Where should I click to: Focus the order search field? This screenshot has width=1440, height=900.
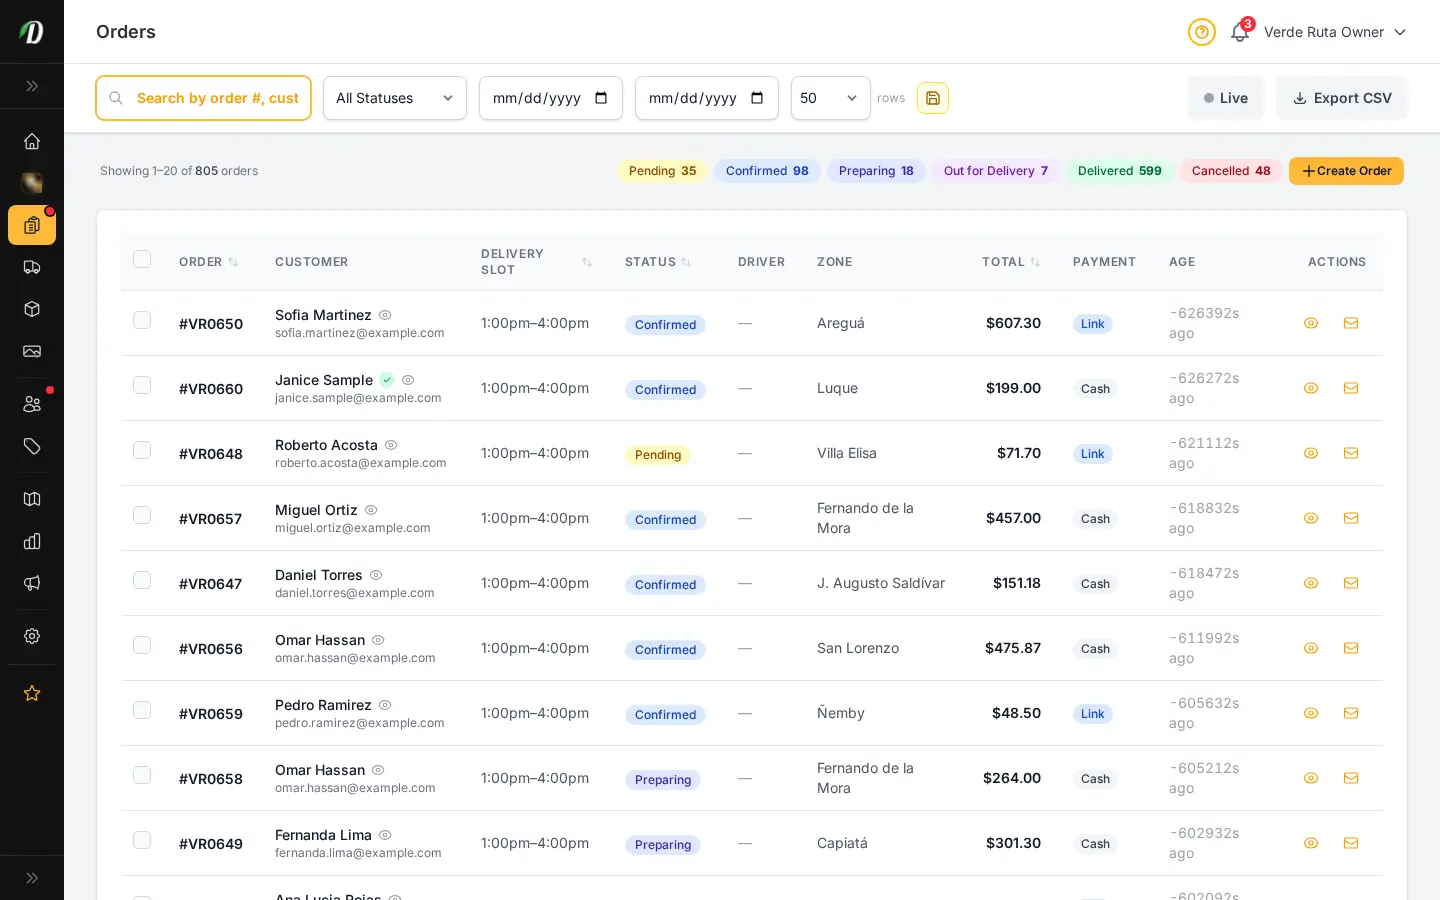coord(203,98)
